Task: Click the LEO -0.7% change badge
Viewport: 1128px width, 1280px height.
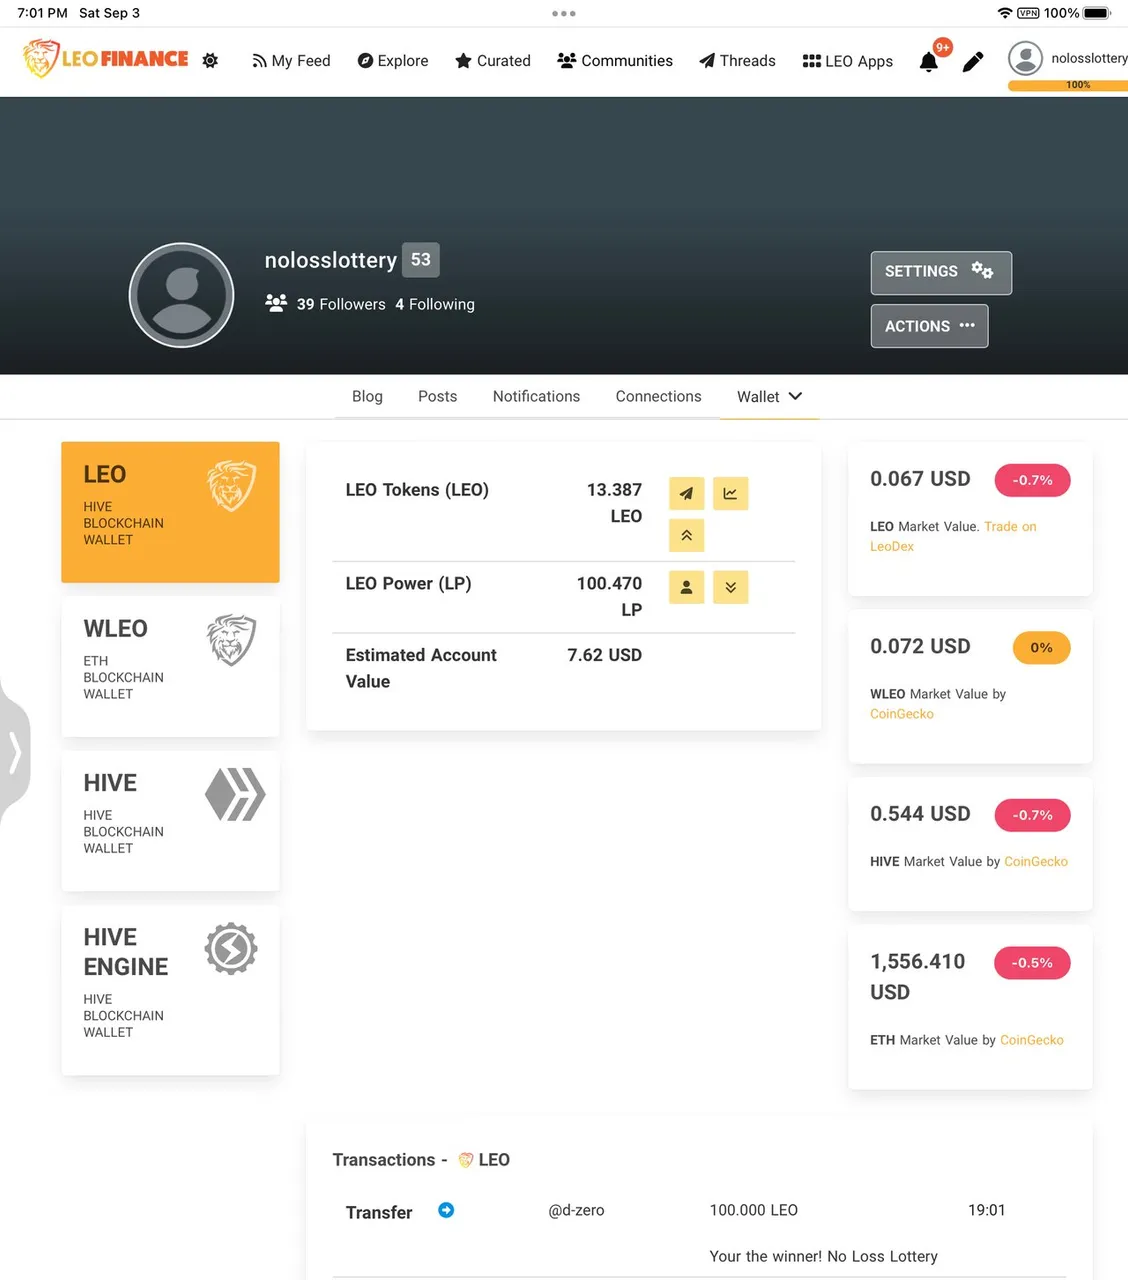Action: 1032,480
